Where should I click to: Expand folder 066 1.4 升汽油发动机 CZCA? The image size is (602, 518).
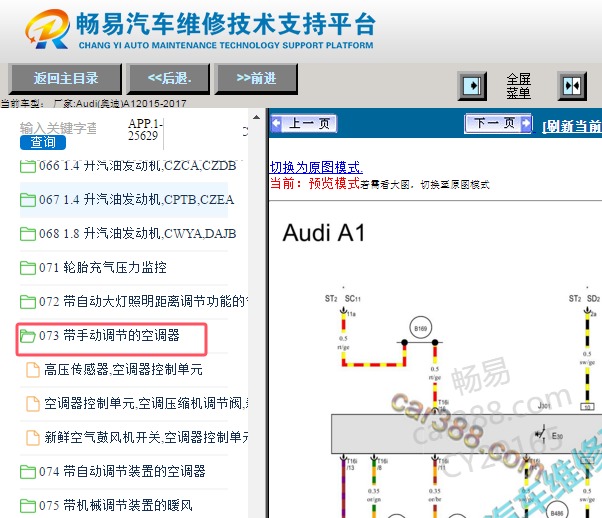(137, 166)
